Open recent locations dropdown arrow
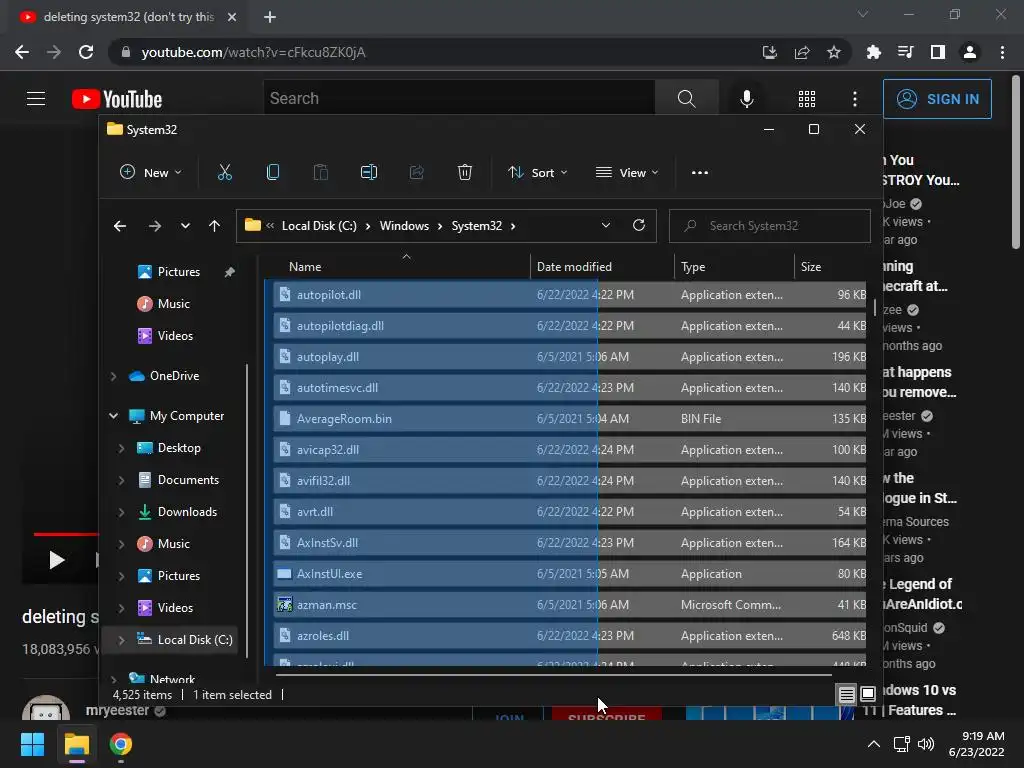Viewport: 1024px width, 768px height. (185, 226)
